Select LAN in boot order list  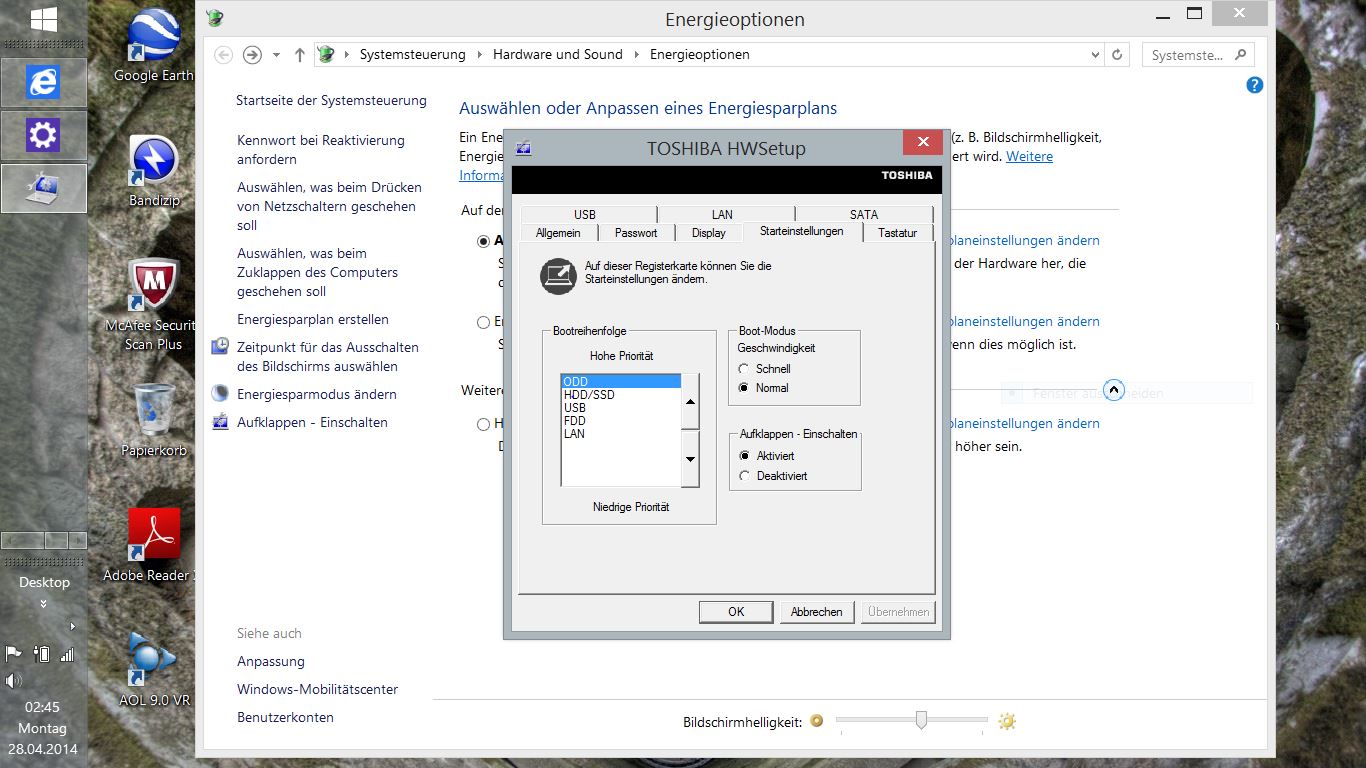621,434
